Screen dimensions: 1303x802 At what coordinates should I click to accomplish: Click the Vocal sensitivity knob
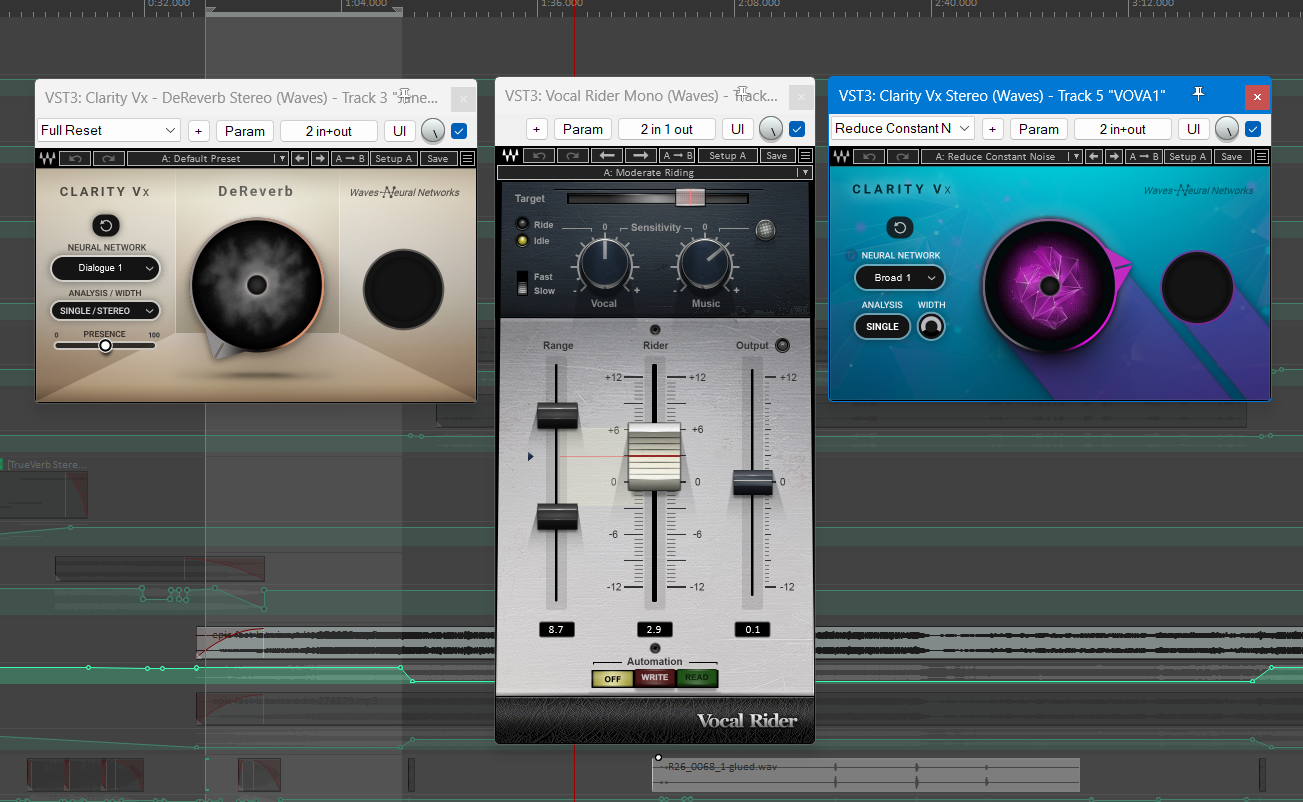pos(604,264)
